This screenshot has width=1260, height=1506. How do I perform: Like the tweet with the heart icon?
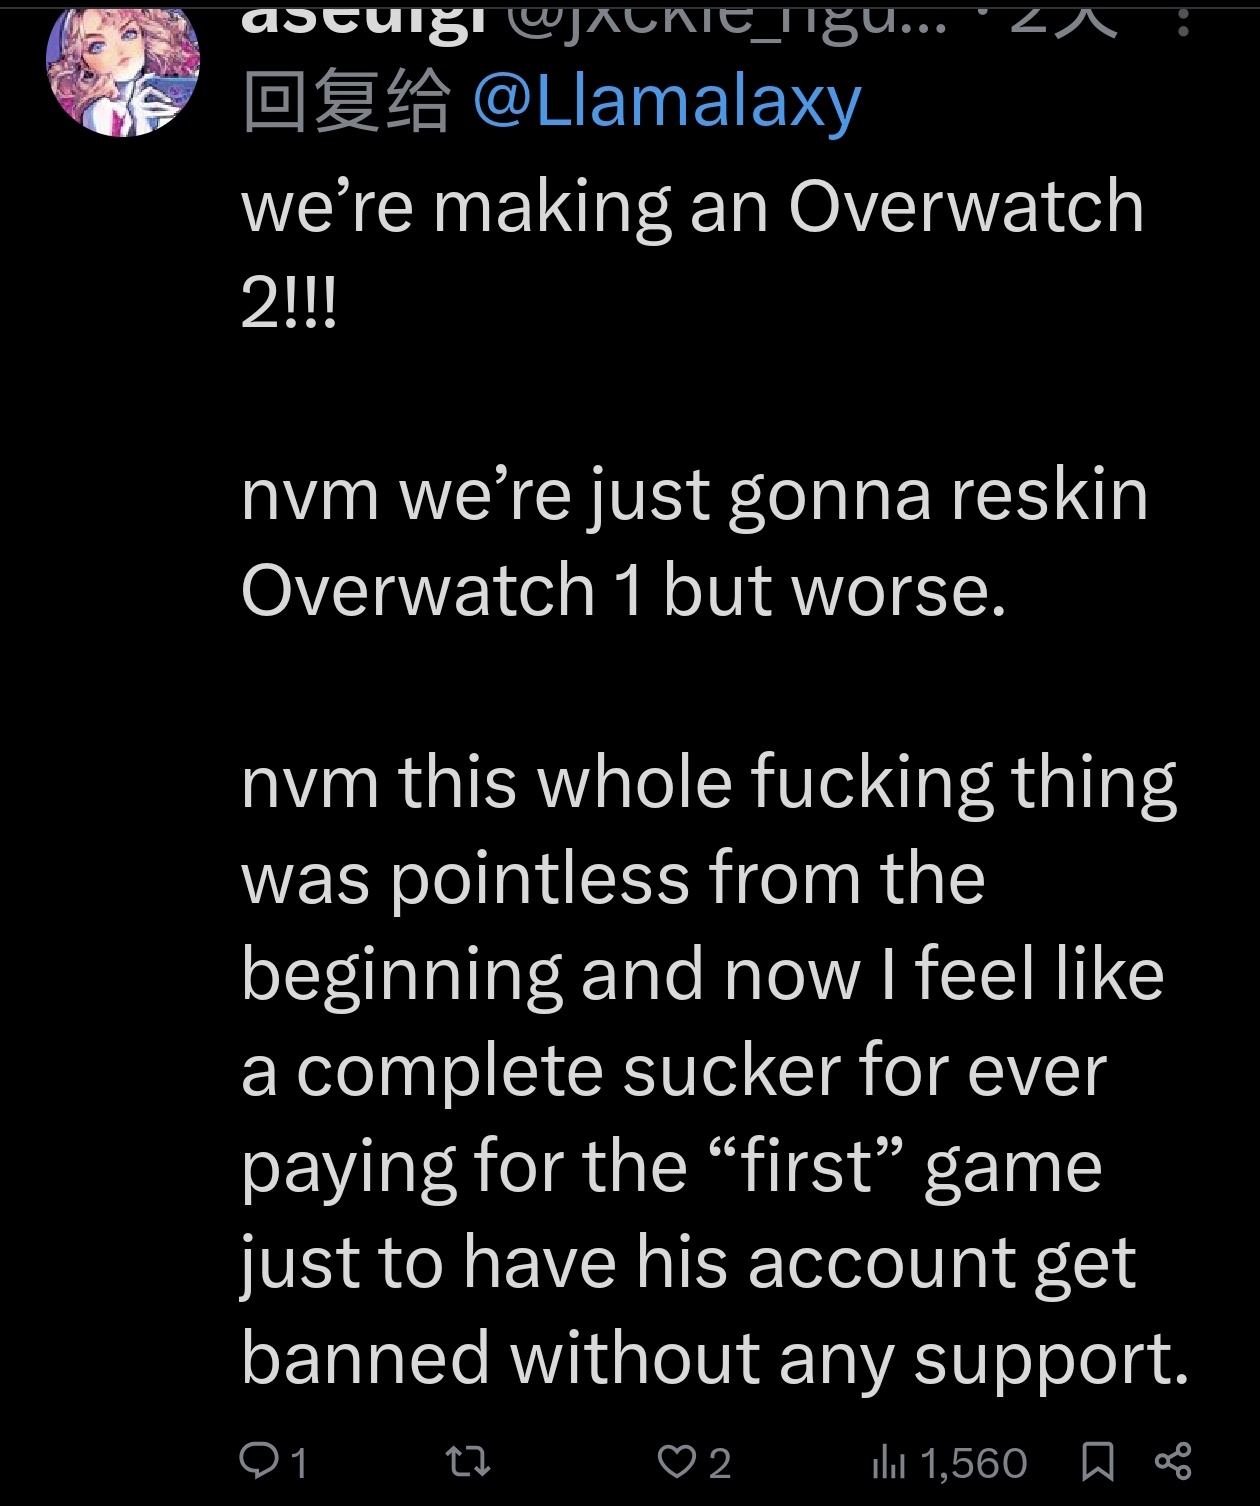click(x=676, y=1462)
